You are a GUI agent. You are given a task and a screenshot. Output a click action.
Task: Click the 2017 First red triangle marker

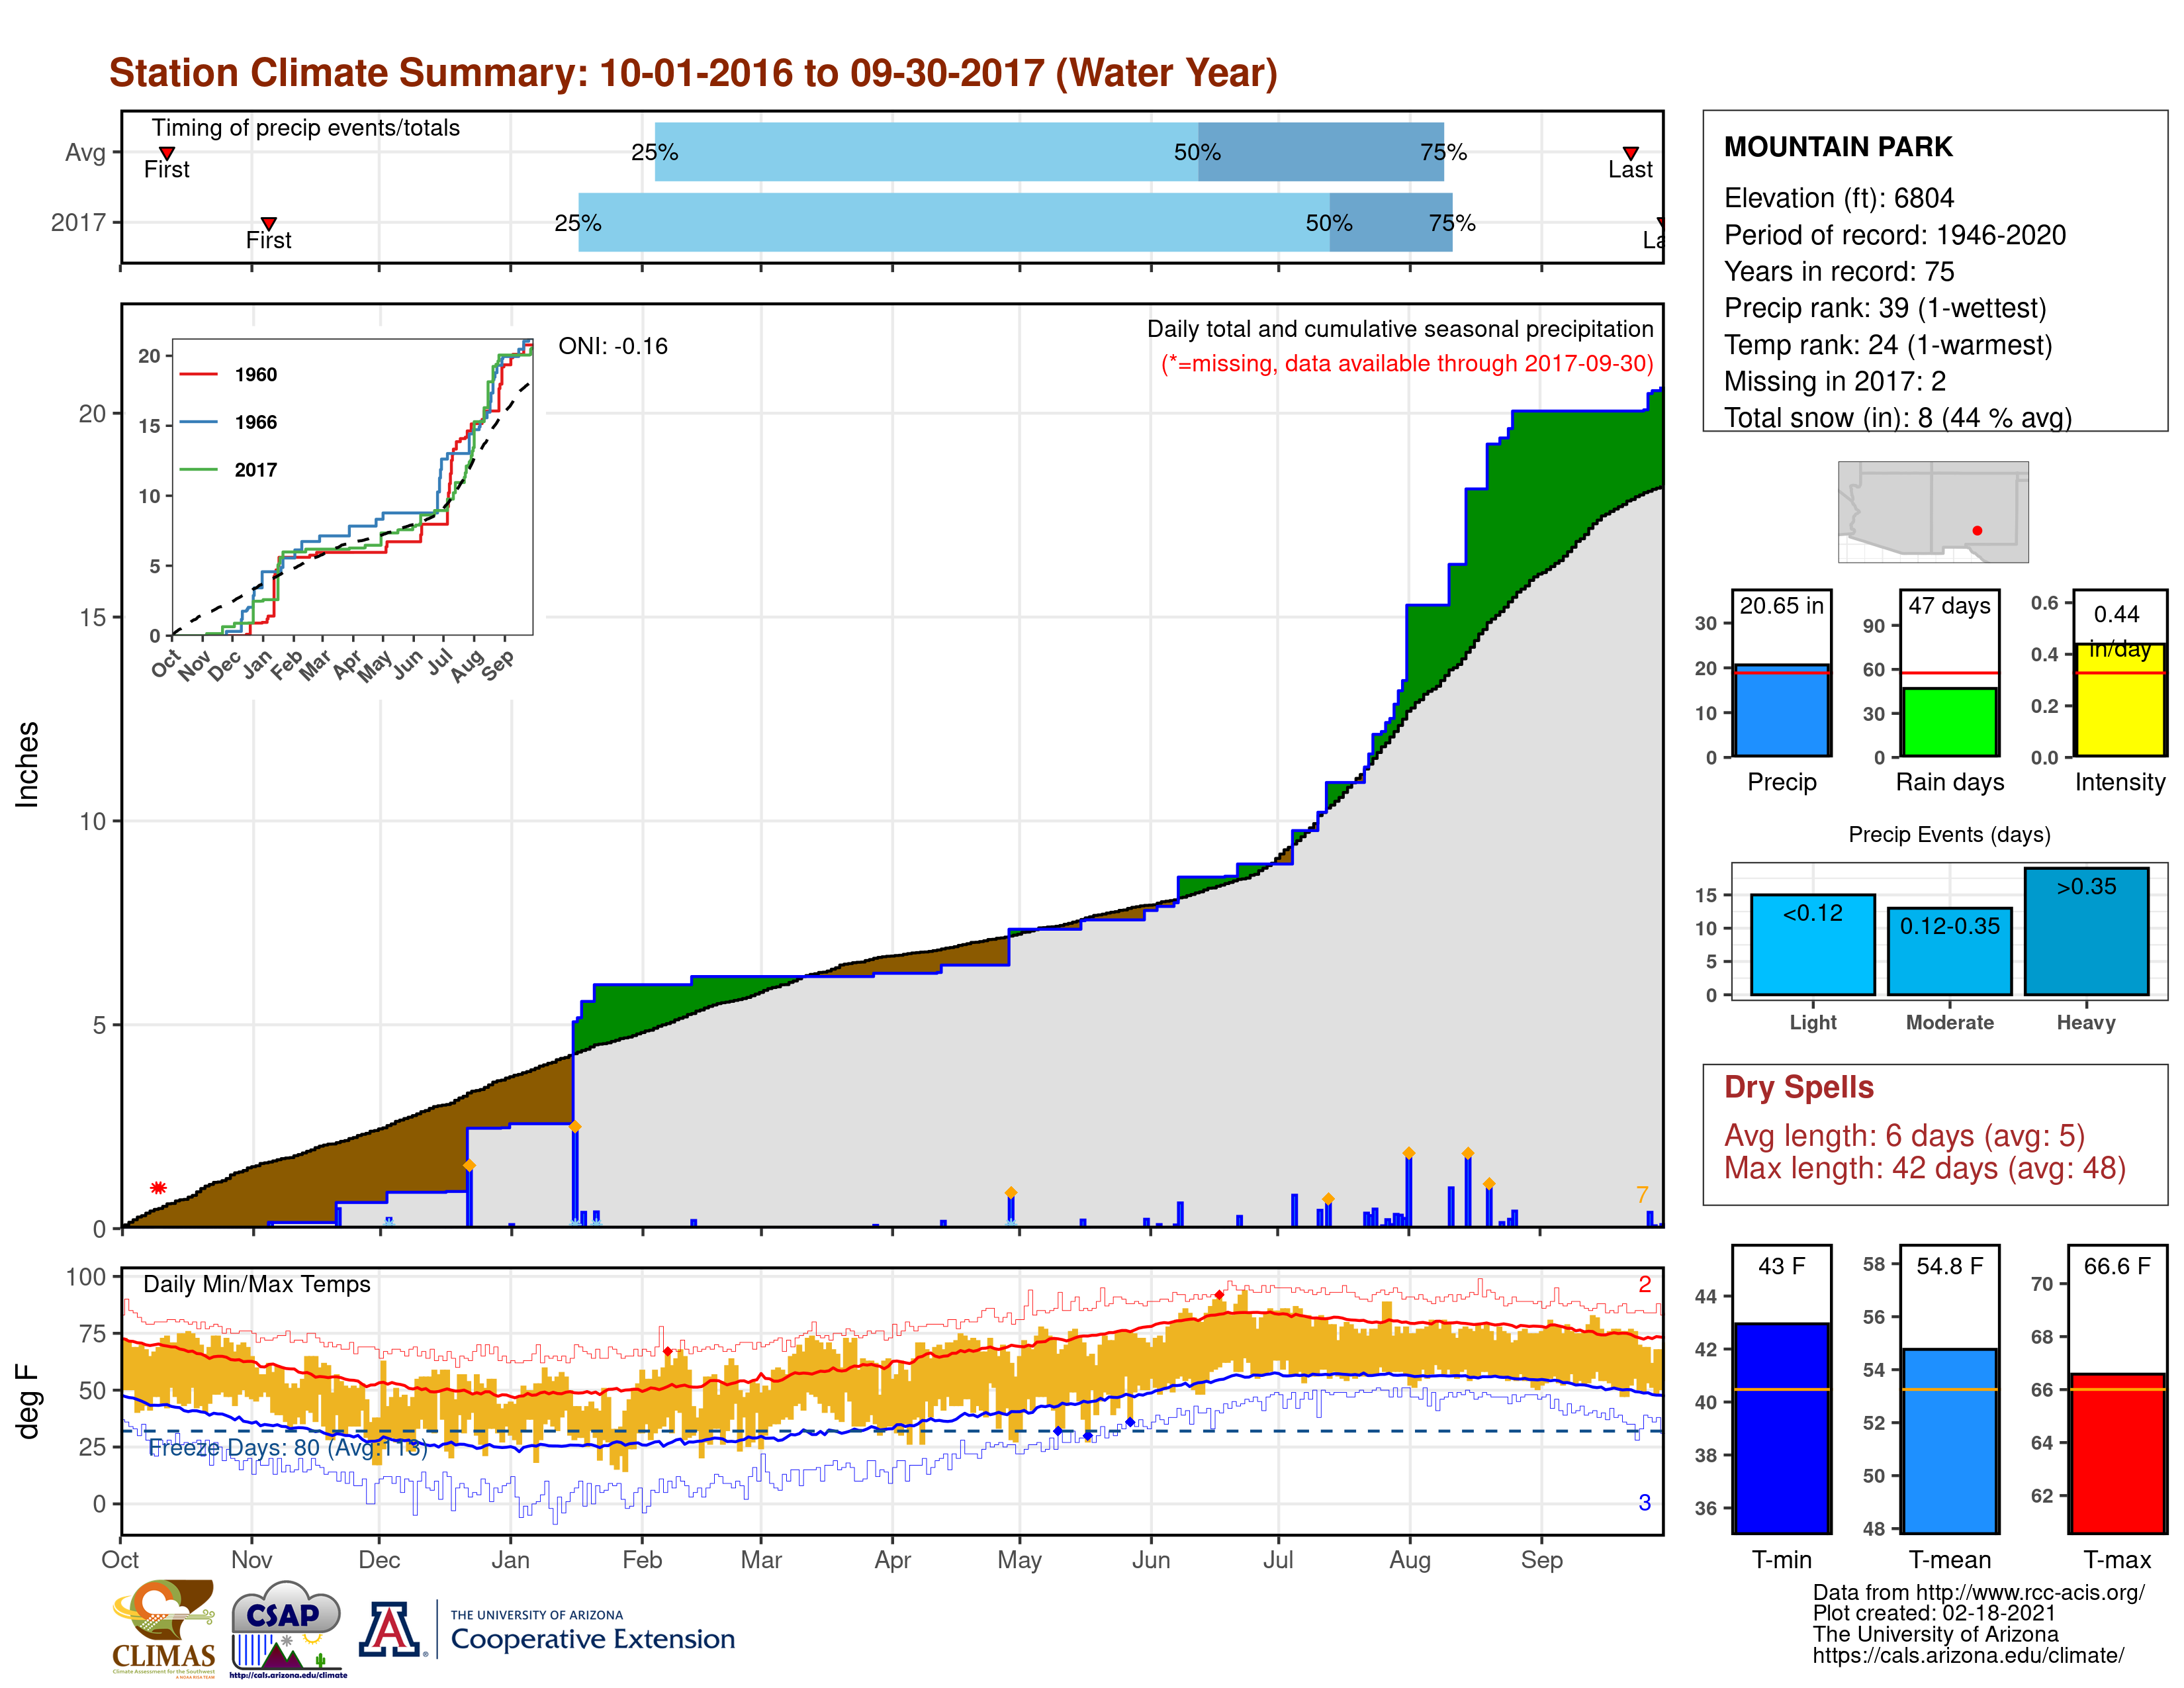click(268, 223)
